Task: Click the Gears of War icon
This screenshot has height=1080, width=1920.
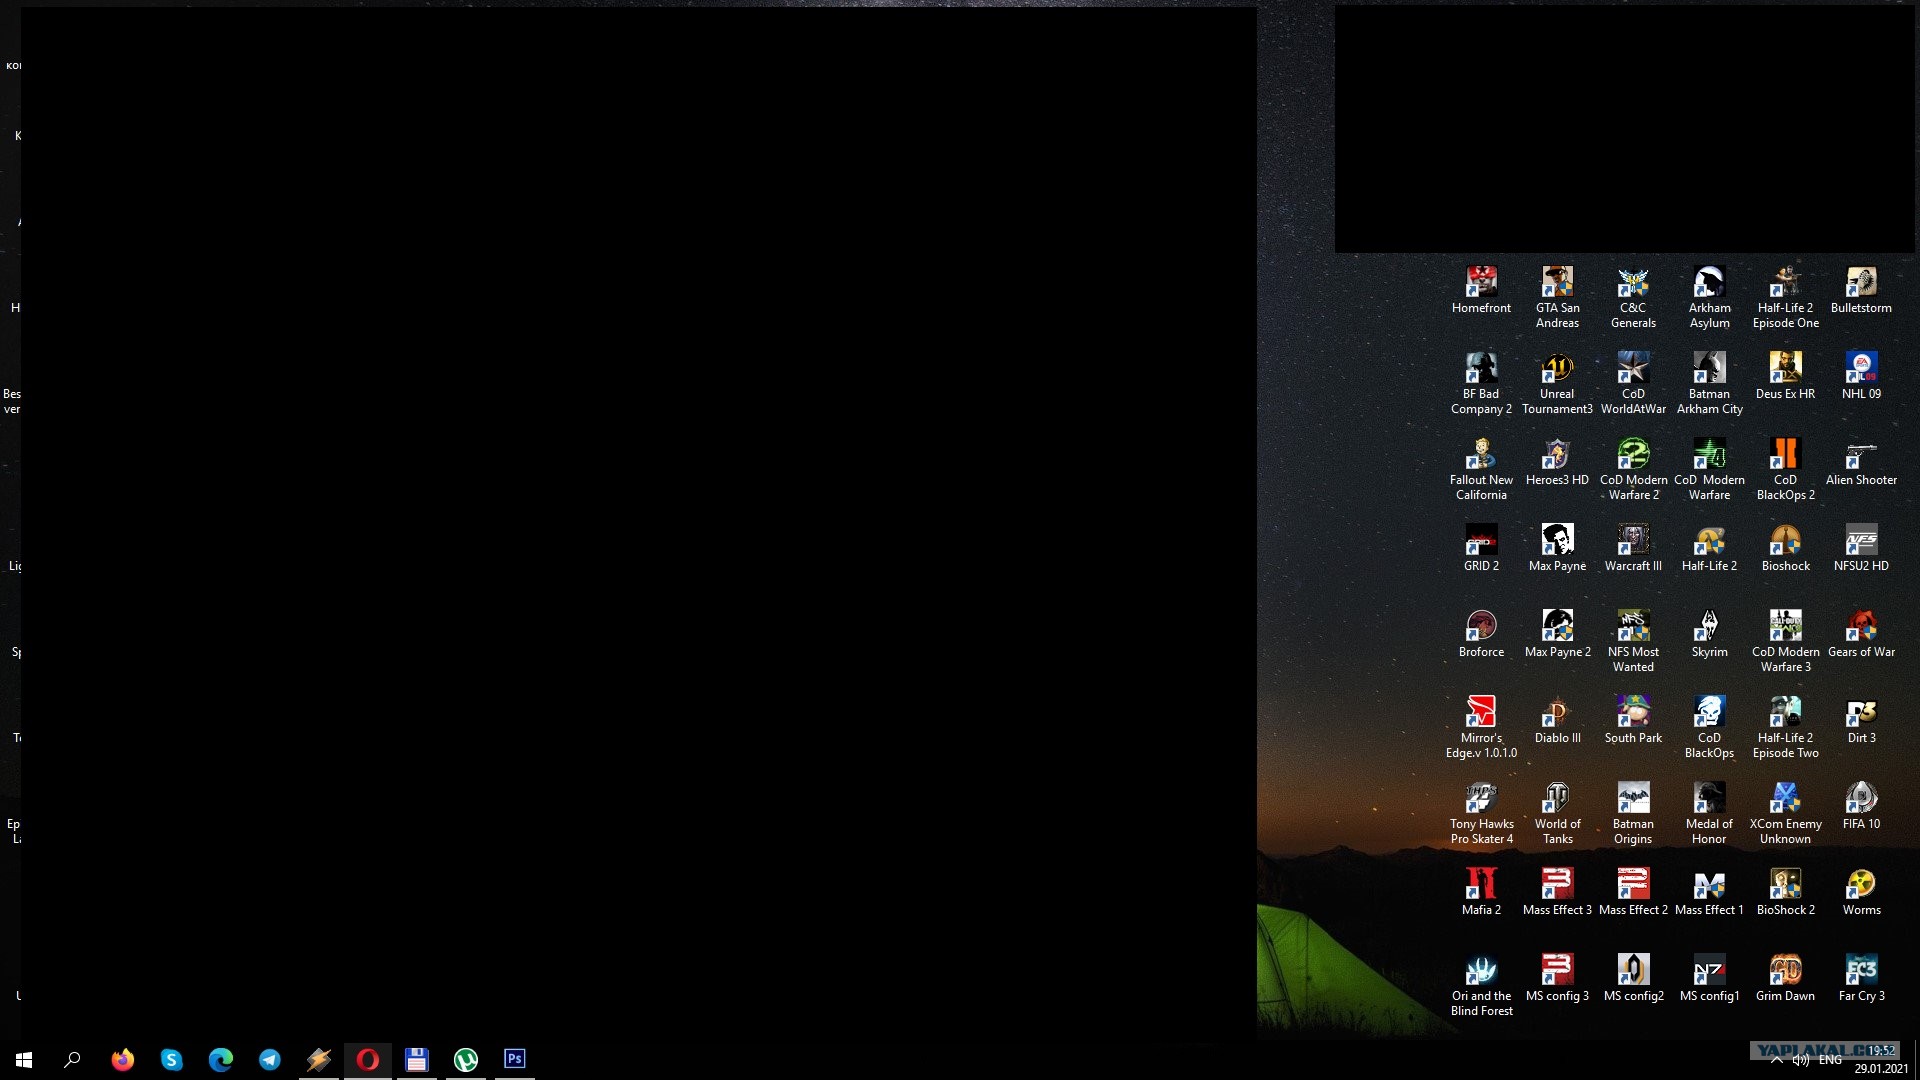Action: coord(1861,634)
